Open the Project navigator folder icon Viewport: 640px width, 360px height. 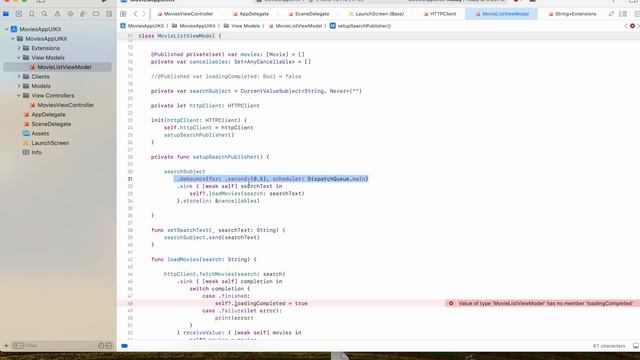(x=6, y=14)
